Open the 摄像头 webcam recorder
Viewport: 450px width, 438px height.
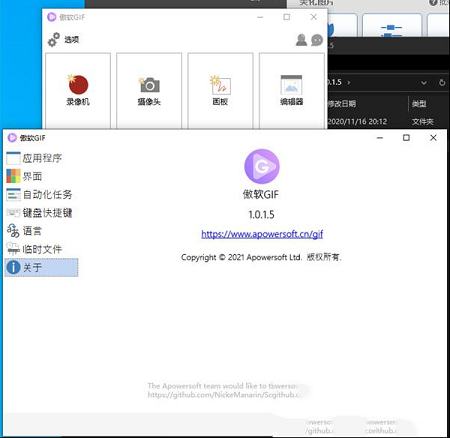(x=149, y=90)
